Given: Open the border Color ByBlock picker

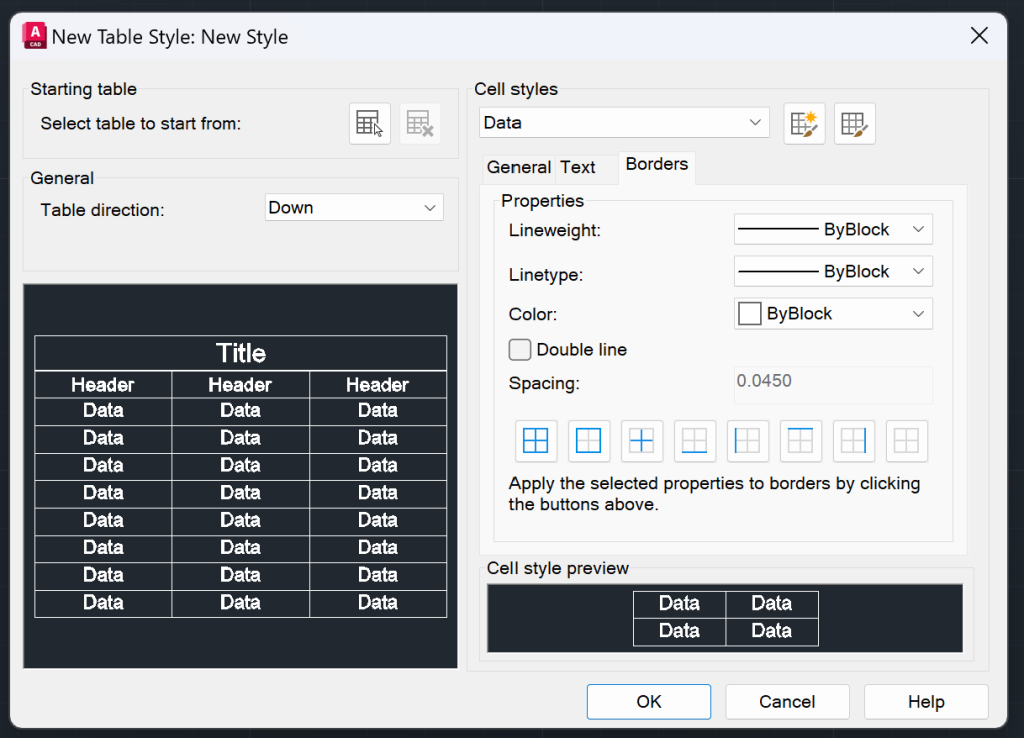Looking at the screenshot, I should pyautogui.click(x=833, y=314).
